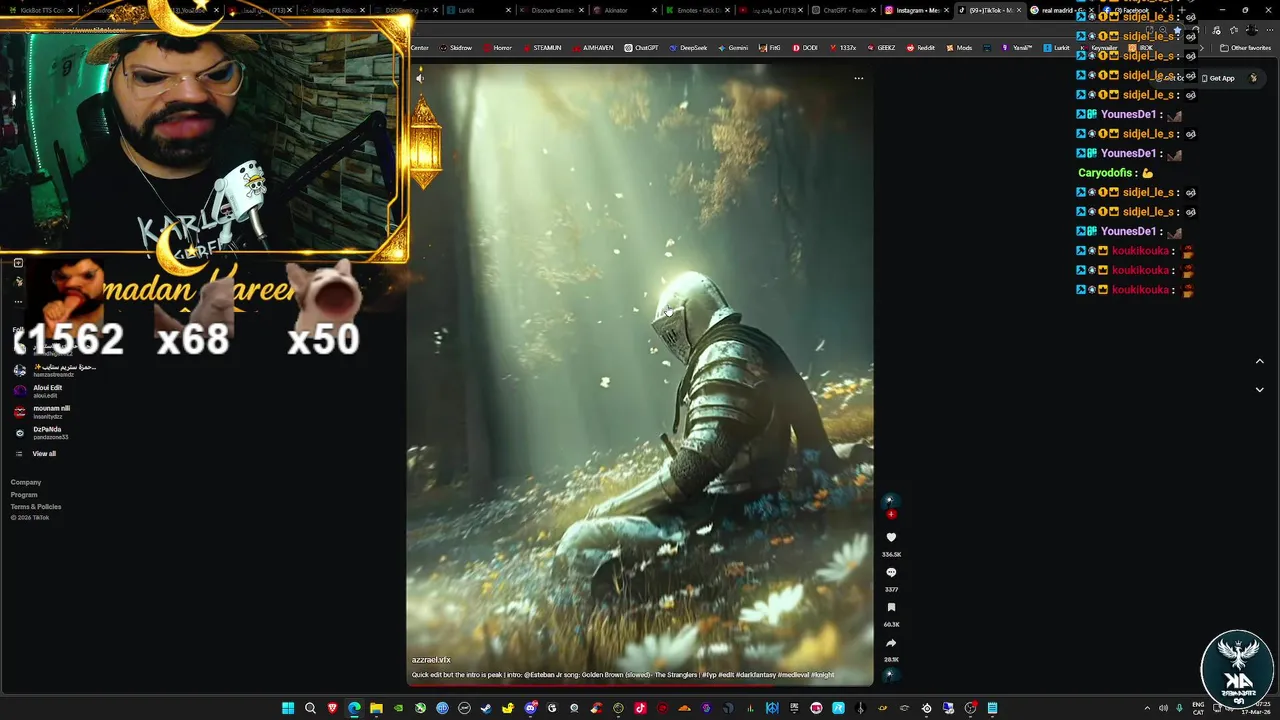The height and width of the screenshot is (720, 1280).
Task: Go to the next video with down chevron
Action: pyautogui.click(x=1259, y=390)
